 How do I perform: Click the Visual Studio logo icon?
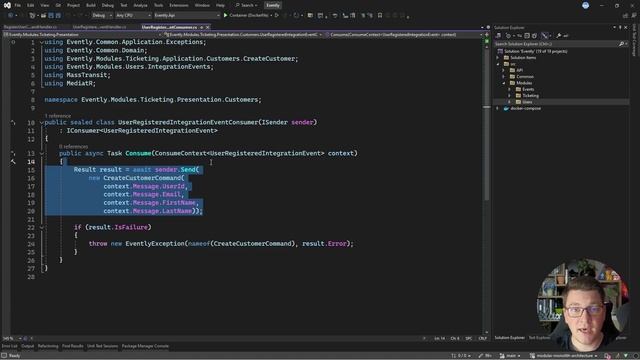tap(7, 5)
